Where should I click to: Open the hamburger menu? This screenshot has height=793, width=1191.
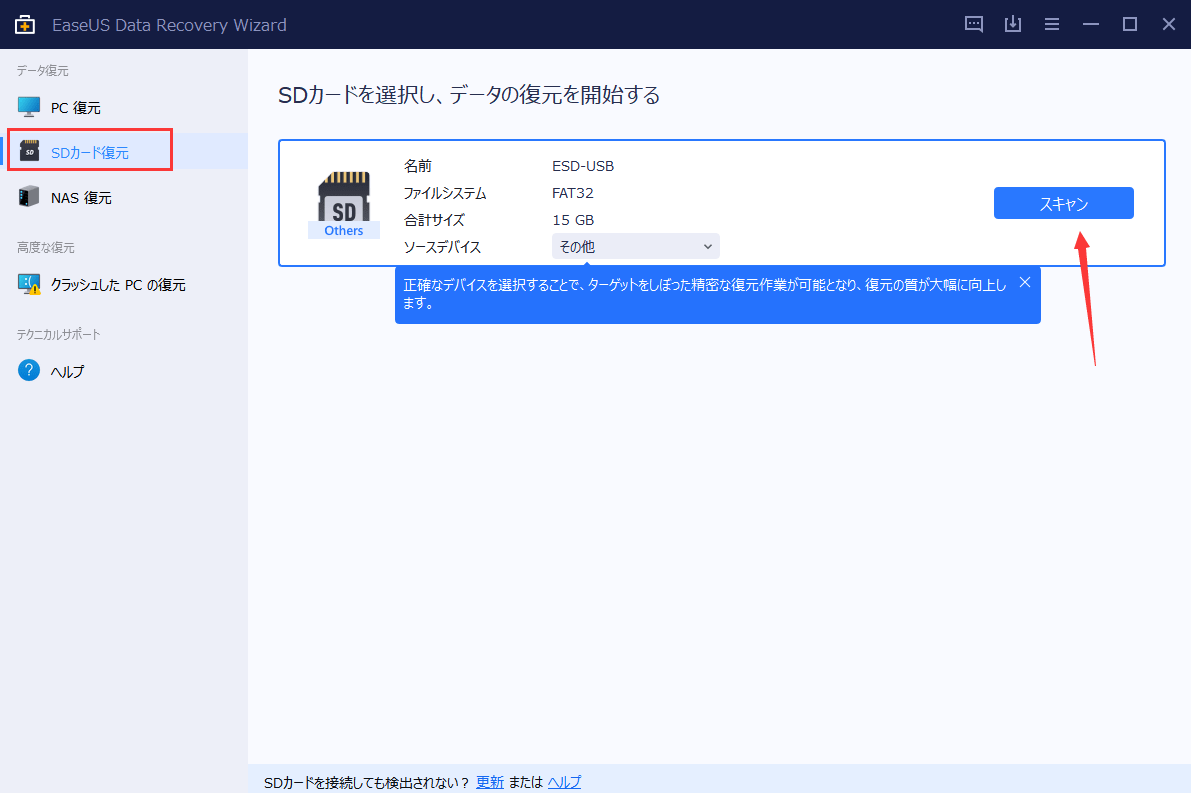pos(1052,24)
